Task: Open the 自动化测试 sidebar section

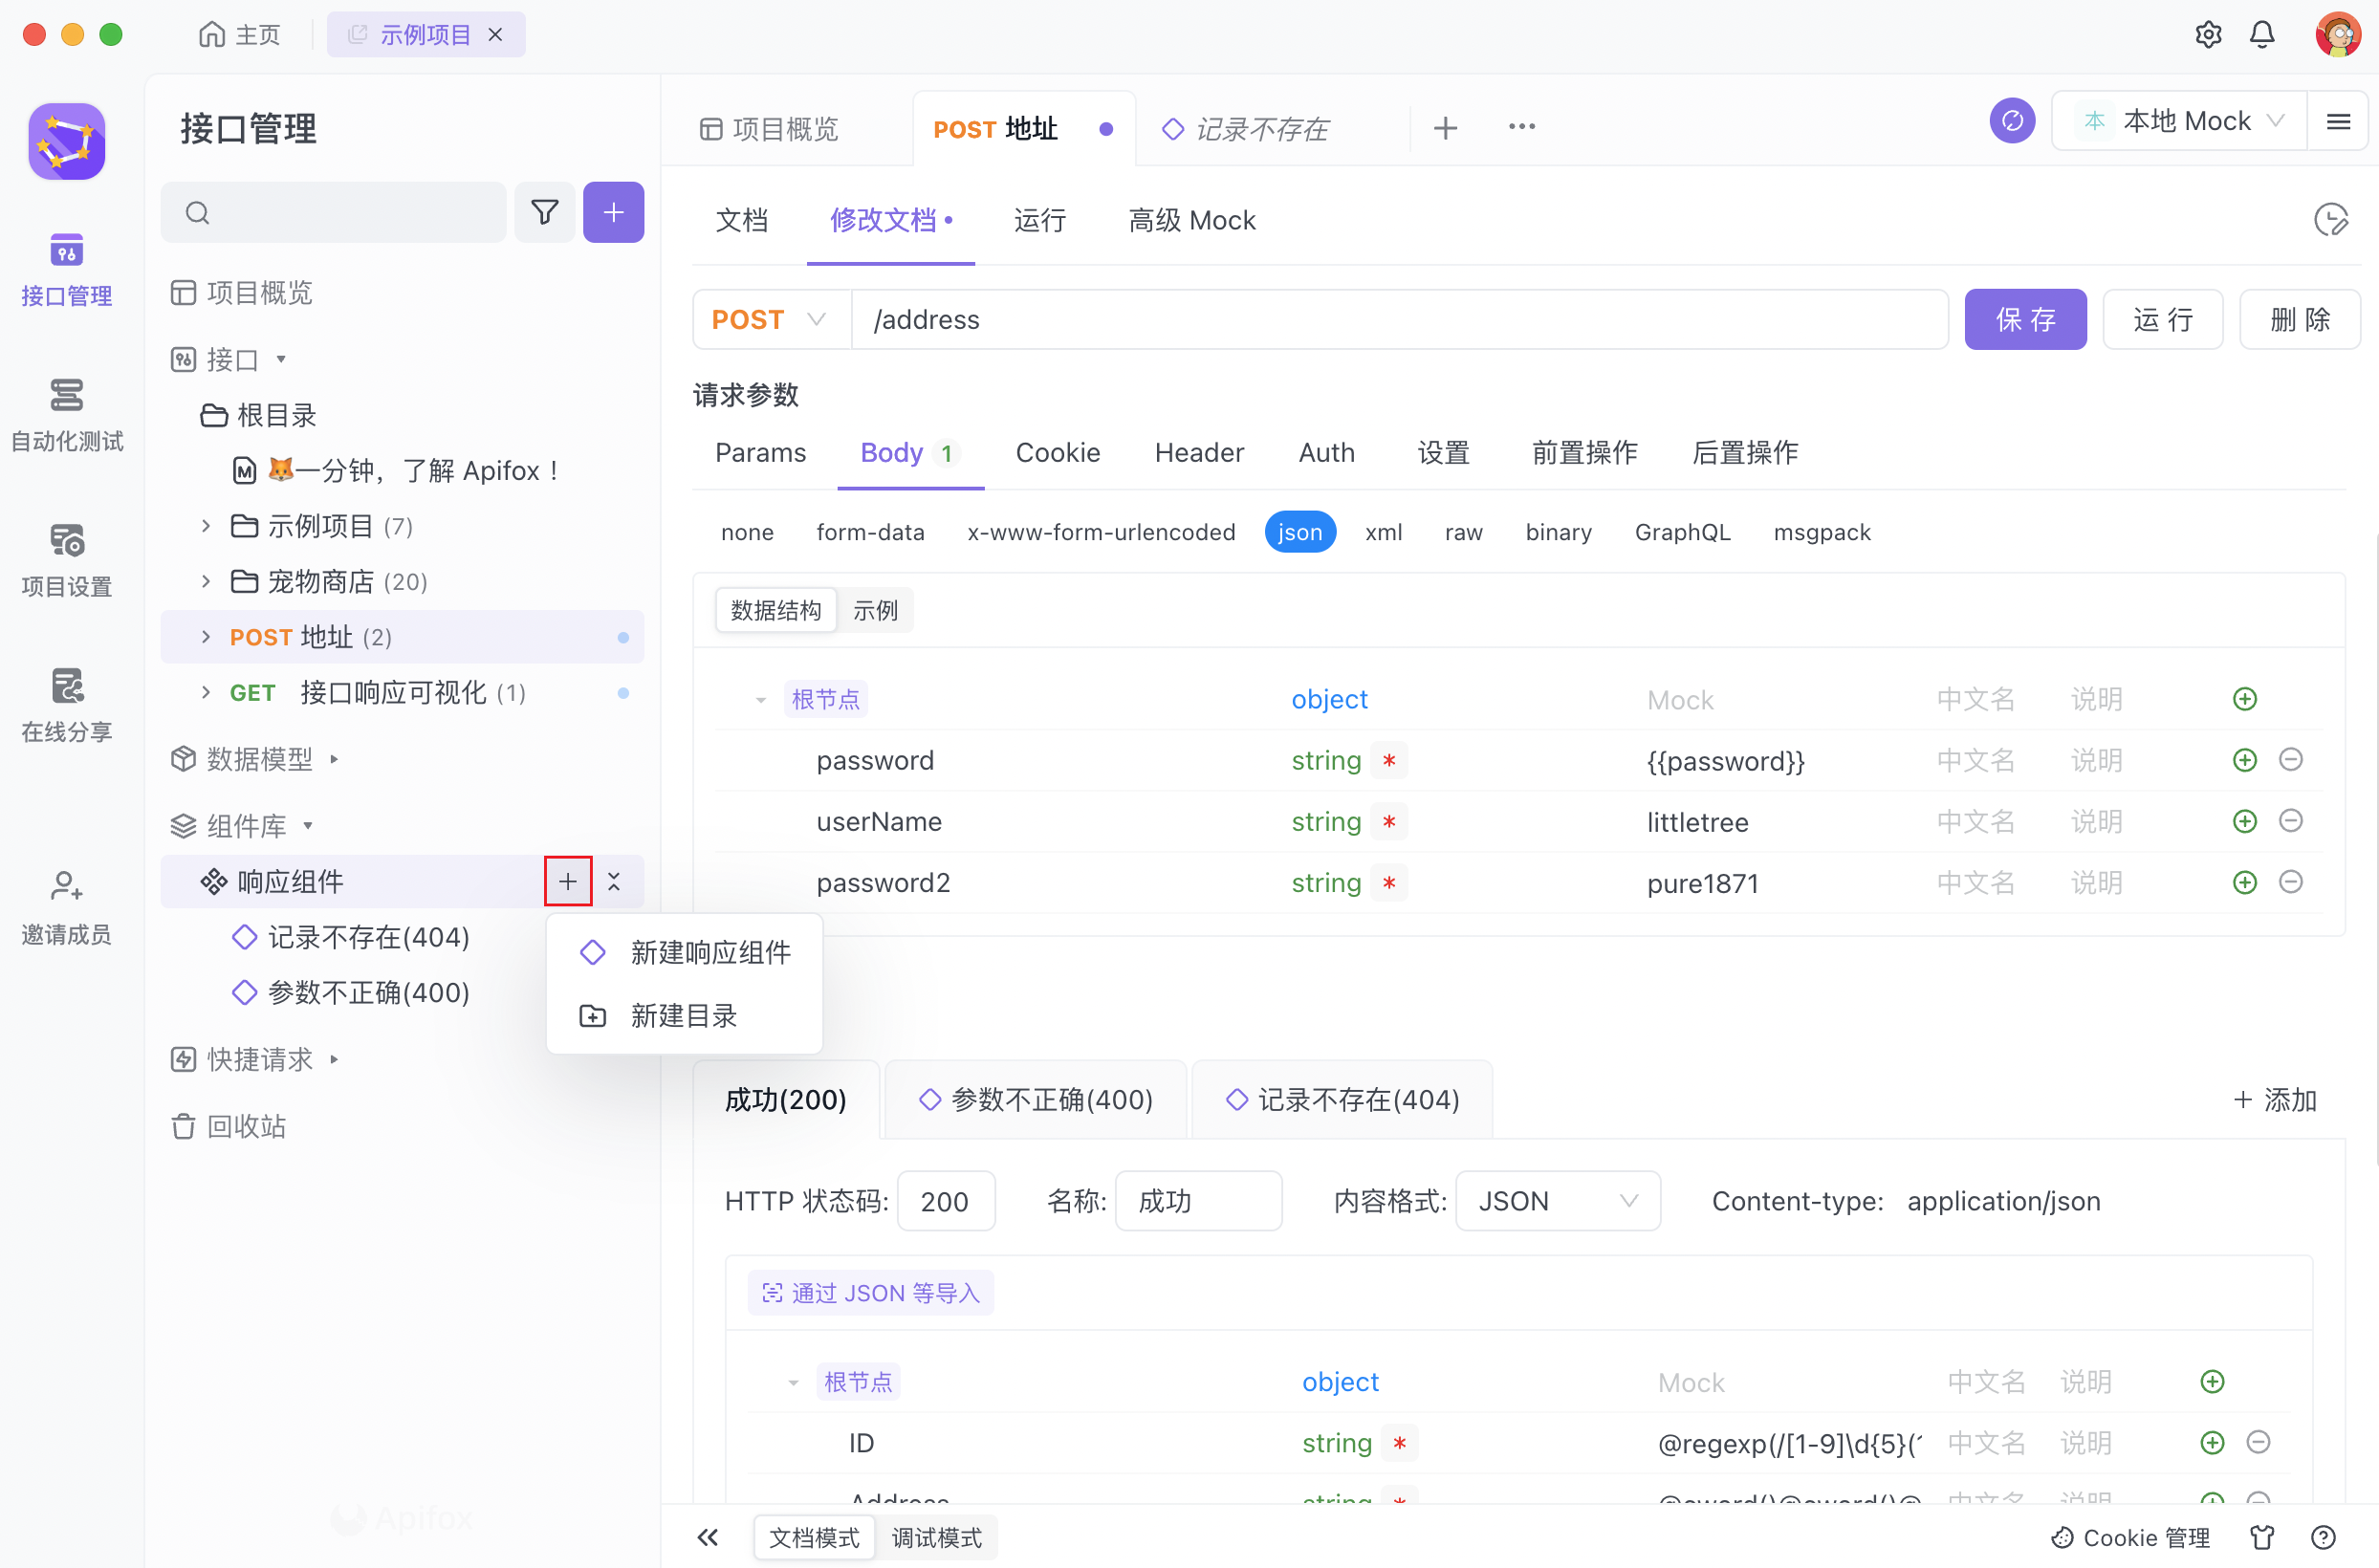Action: click(x=66, y=415)
